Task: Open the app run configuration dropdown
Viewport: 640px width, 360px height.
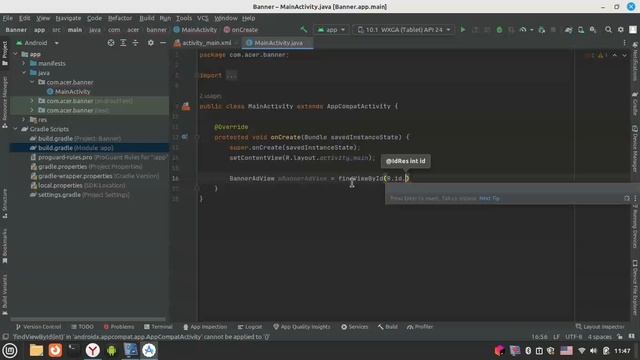Action: 331,29
